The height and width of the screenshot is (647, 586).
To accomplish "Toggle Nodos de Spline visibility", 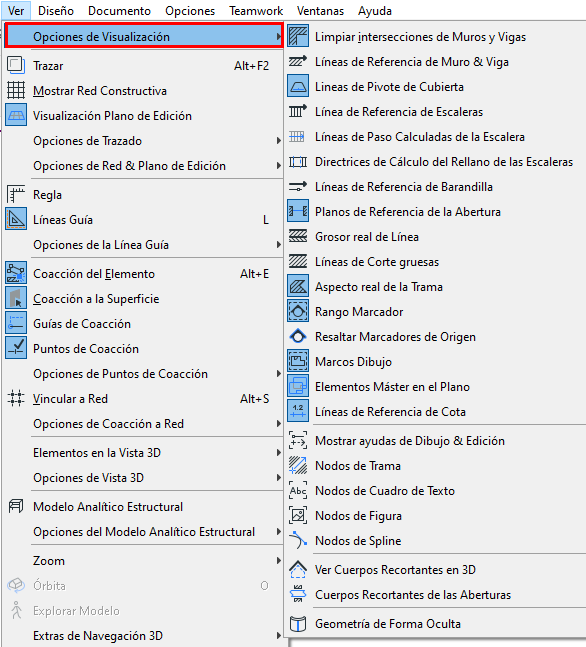I will point(435,541).
